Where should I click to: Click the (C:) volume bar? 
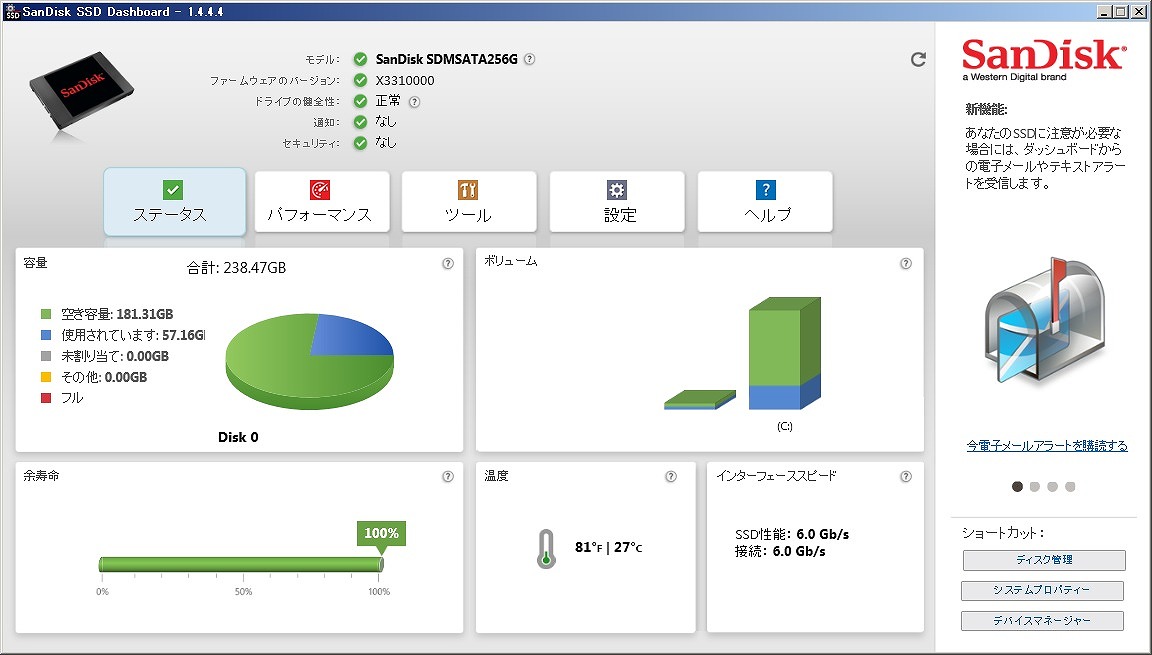pyautogui.click(x=785, y=353)
